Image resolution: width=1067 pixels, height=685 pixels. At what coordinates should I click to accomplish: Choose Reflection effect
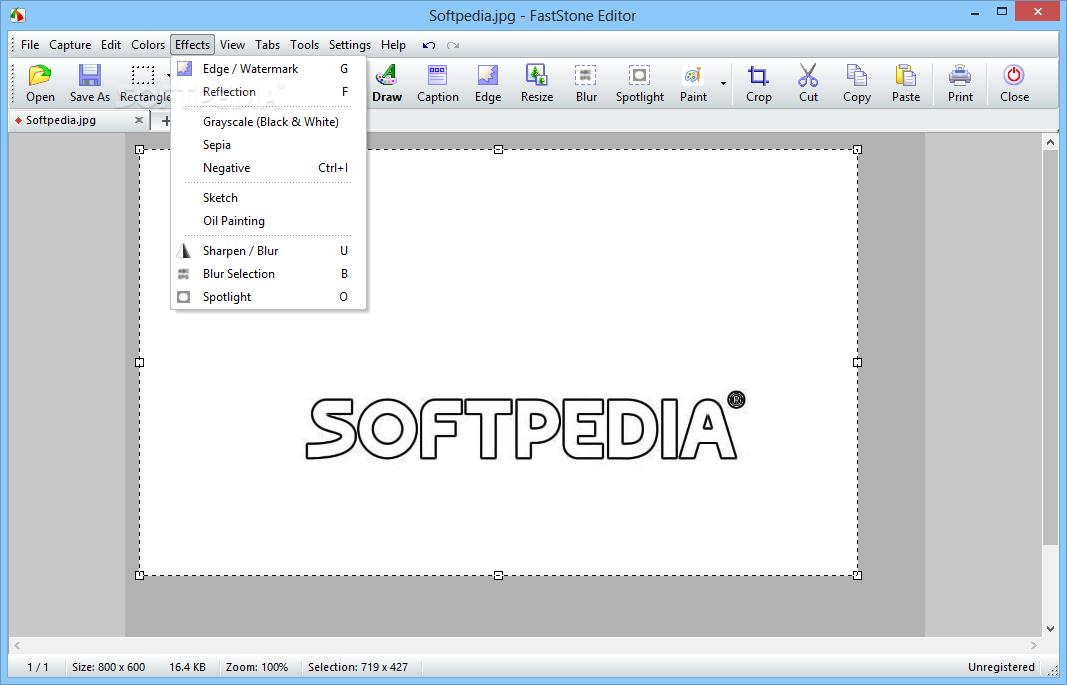(268, 92)
